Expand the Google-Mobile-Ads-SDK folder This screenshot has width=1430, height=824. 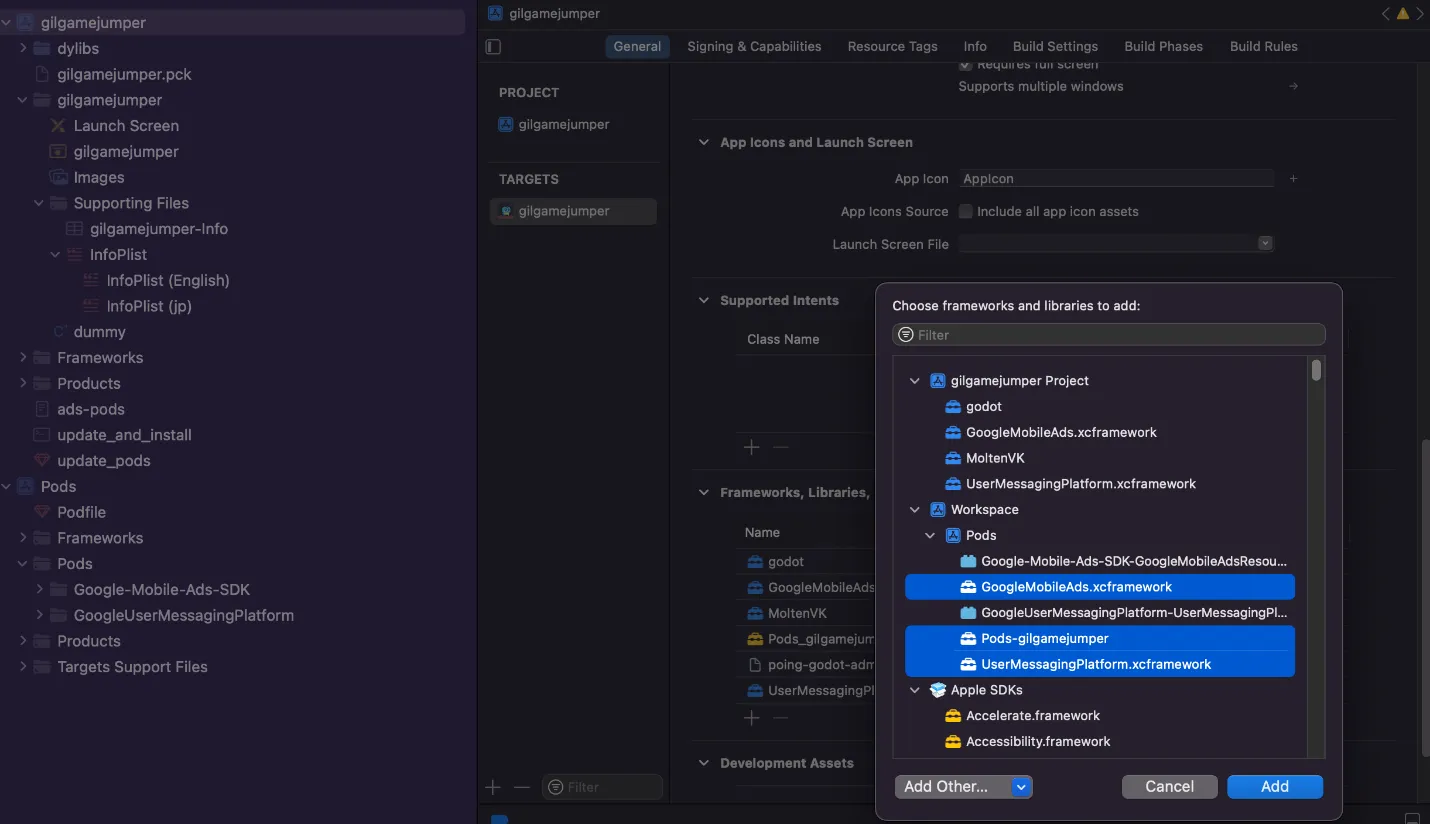click(x=40, y=590)
